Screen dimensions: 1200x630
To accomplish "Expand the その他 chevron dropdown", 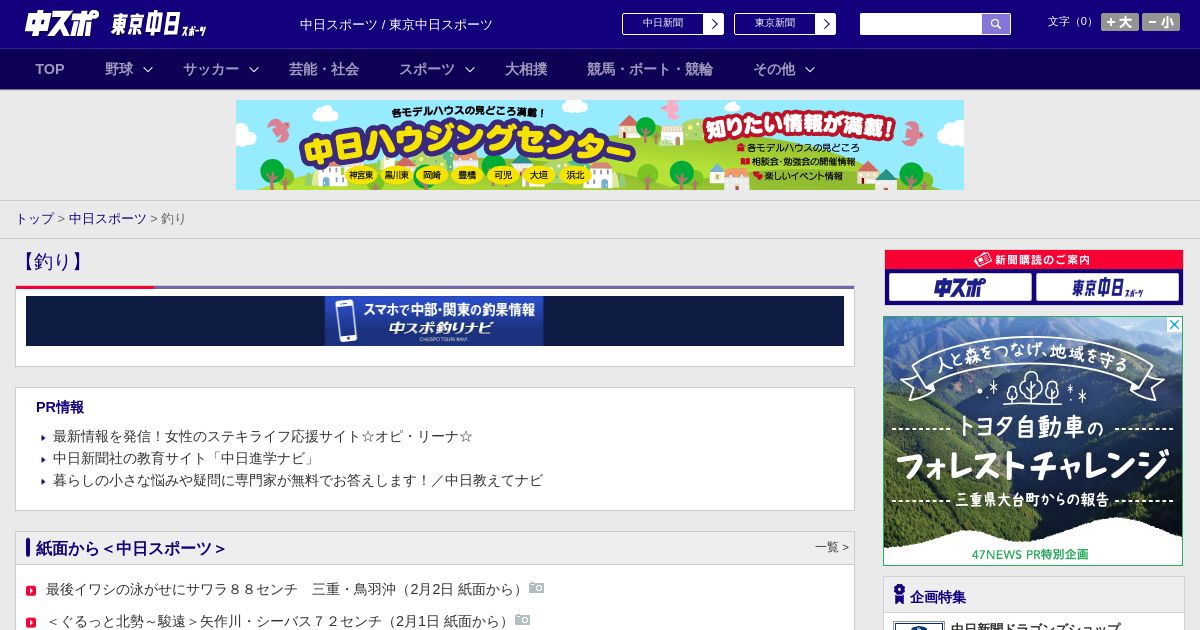I will [x=810, y=69].
